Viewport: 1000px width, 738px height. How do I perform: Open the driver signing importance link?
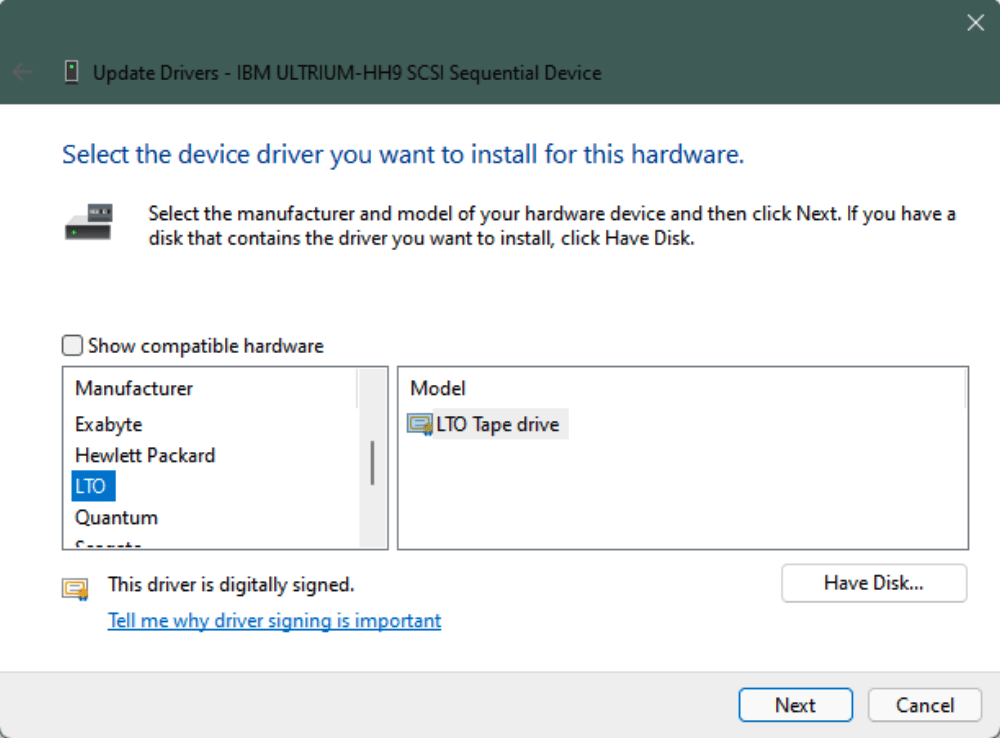click(274, 620)
